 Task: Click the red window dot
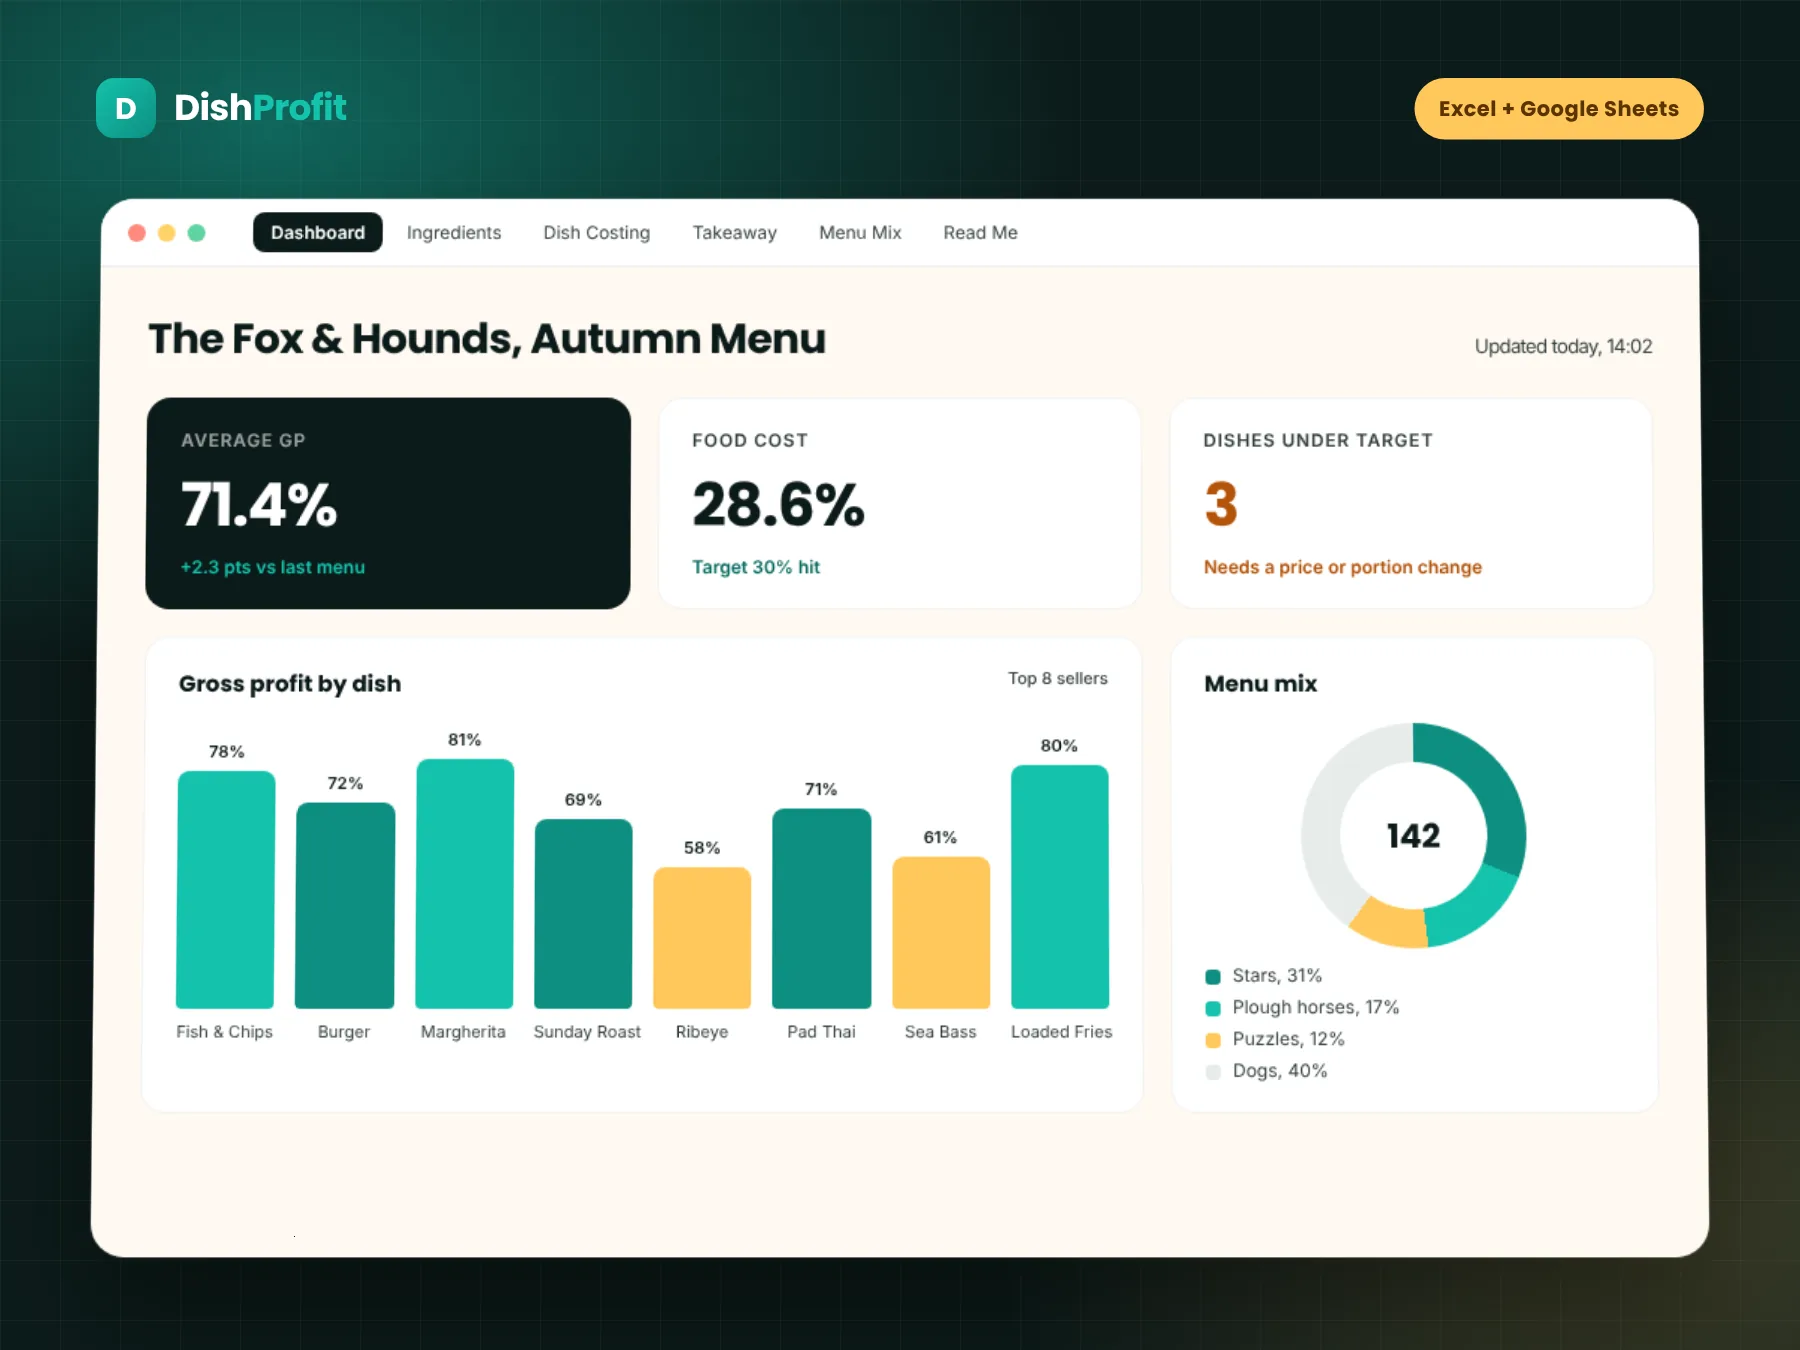pos(137,233)
